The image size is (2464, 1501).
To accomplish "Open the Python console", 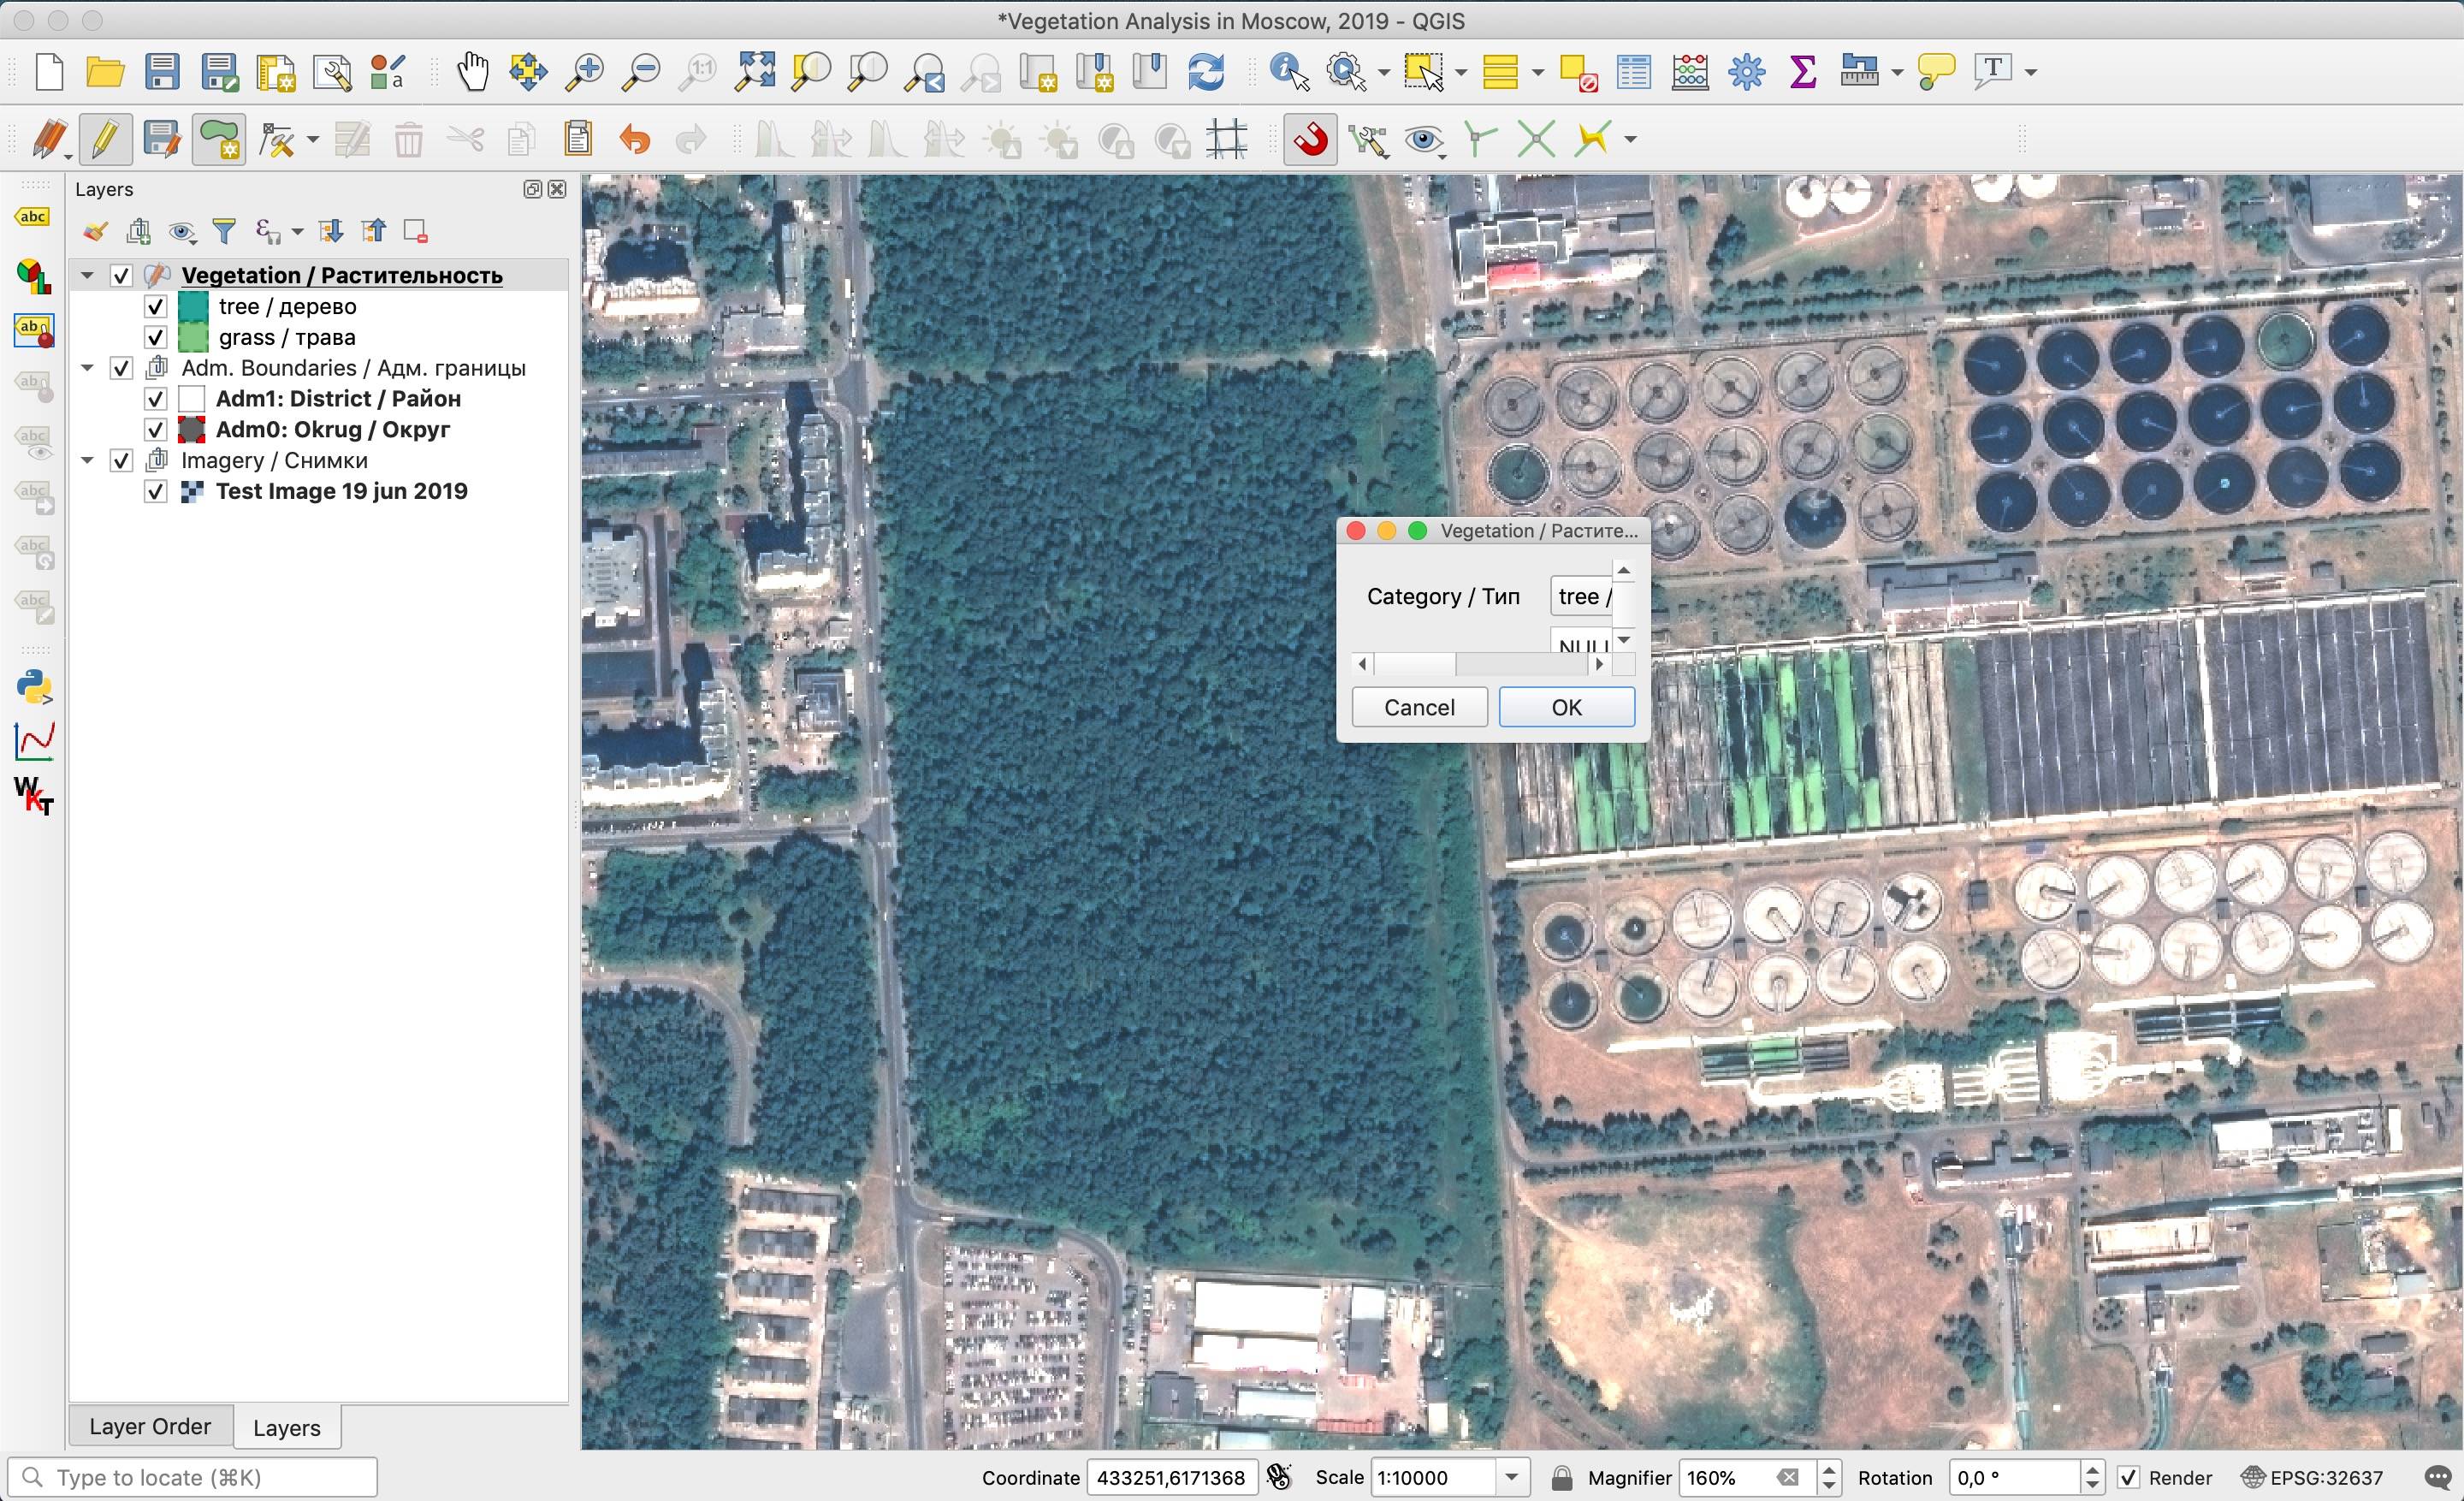I will click(x=34, y=688).
